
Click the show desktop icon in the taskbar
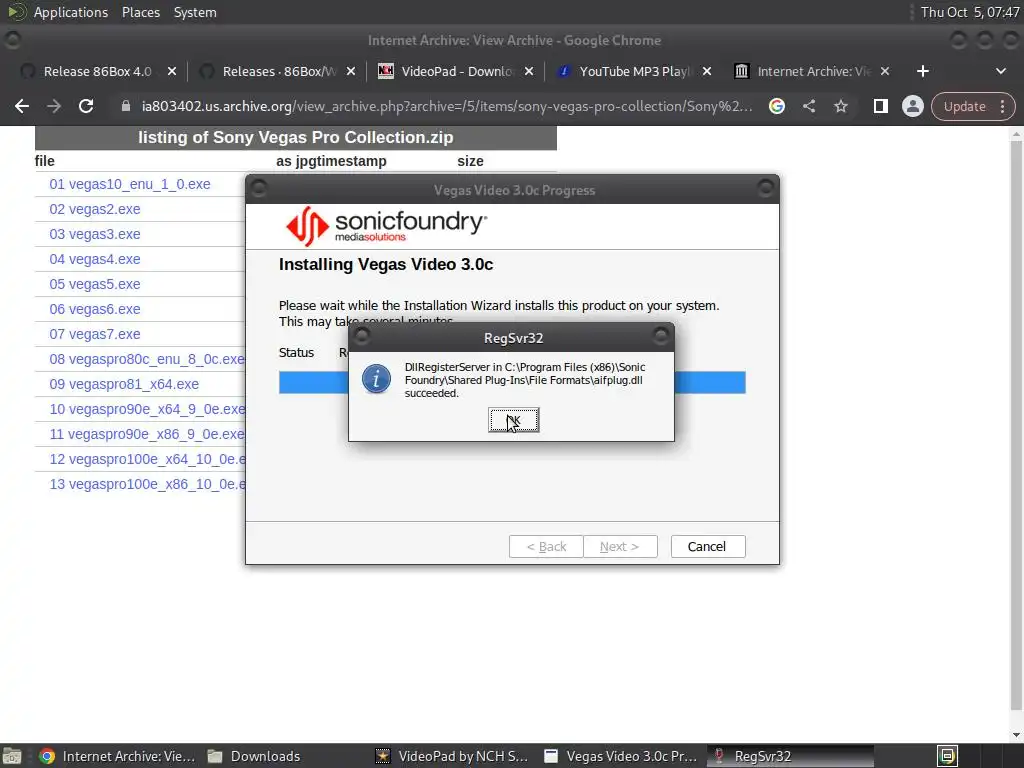click(12, 756)
